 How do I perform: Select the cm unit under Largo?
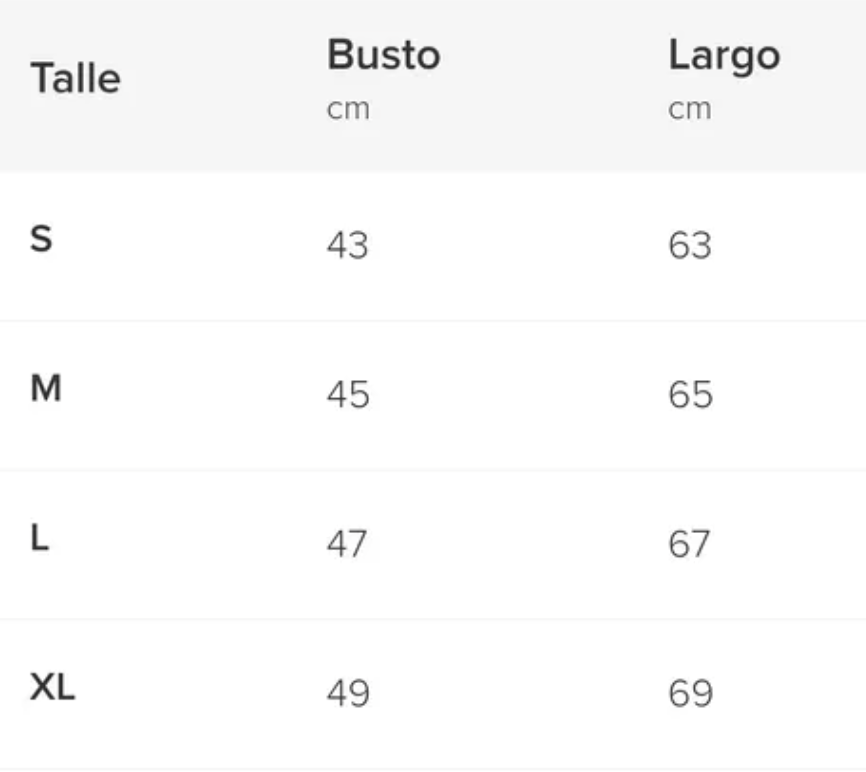pyautogui.click(x=690, y=109)
